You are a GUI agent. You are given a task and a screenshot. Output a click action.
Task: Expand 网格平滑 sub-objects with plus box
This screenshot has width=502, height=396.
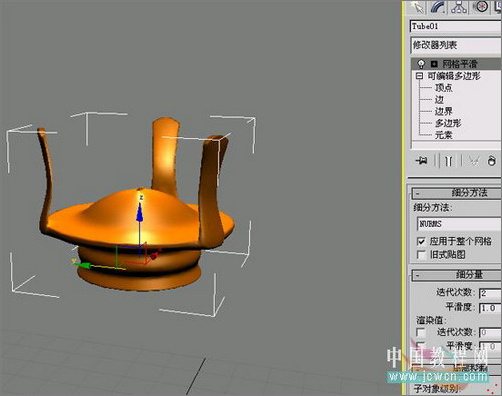tap(434, 64)
